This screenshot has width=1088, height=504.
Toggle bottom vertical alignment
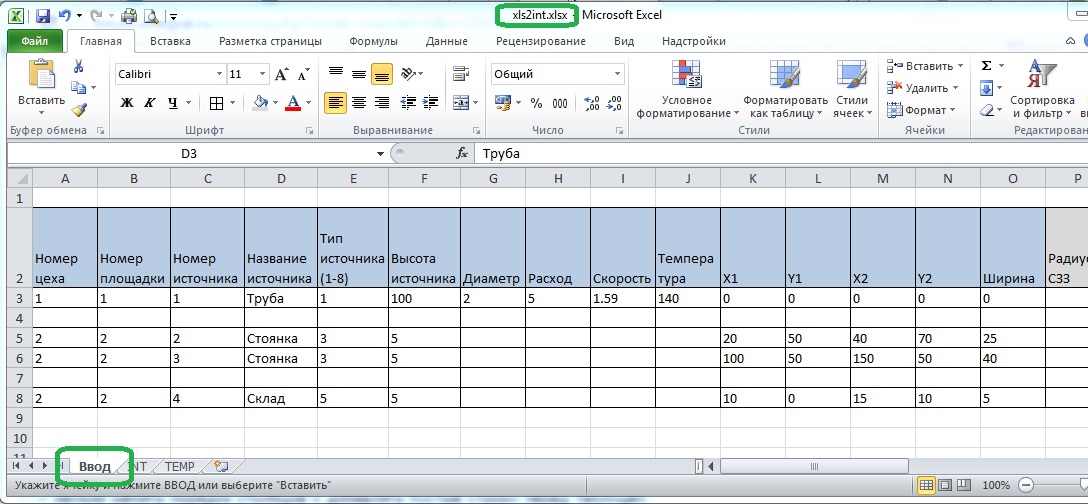(382, 73)
